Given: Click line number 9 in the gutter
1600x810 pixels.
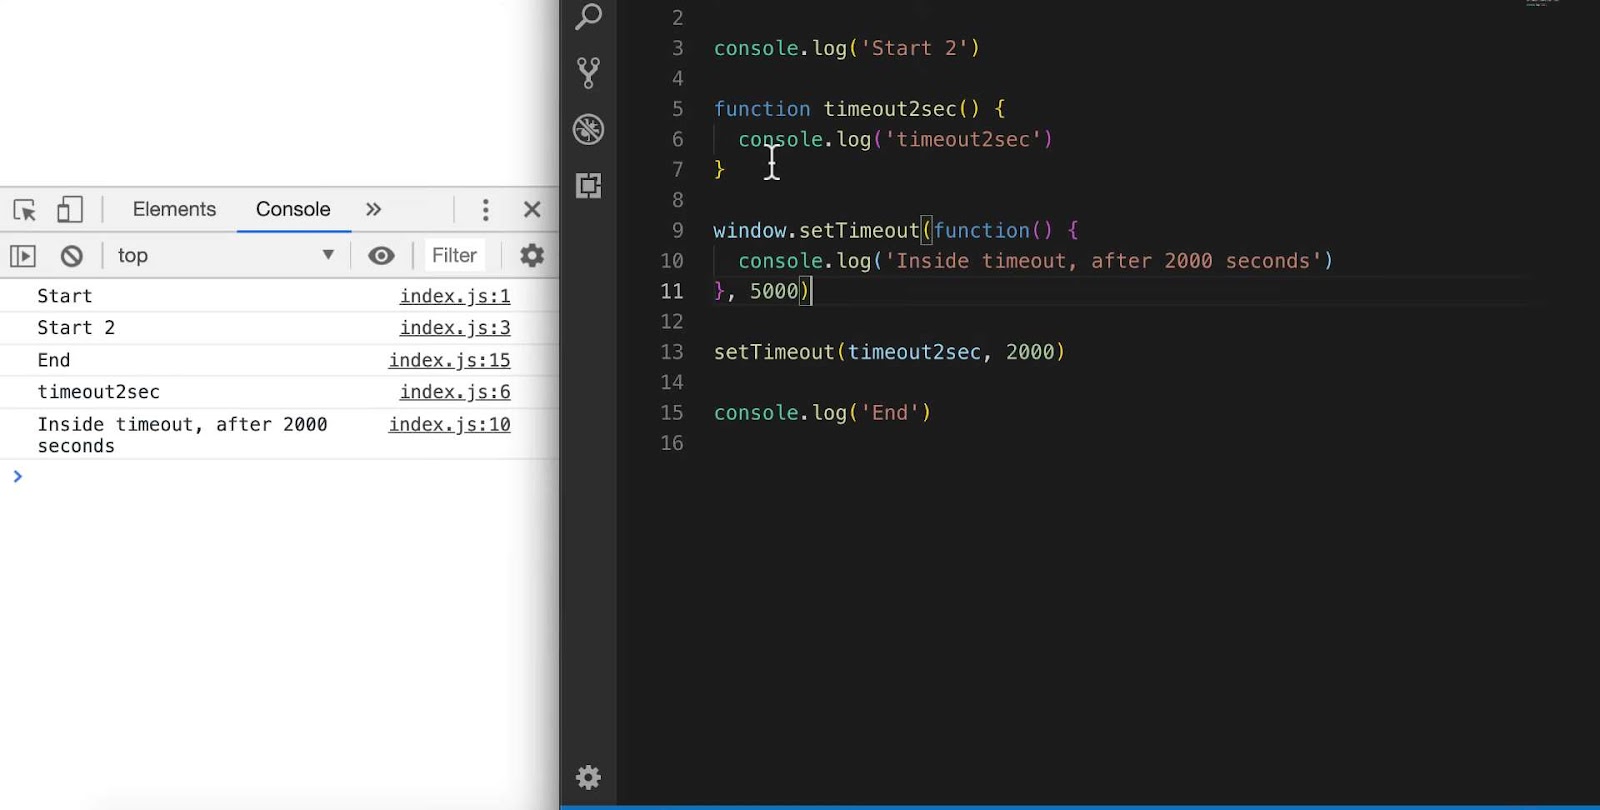Looking at the screenshot, I should tap(677, 231).
